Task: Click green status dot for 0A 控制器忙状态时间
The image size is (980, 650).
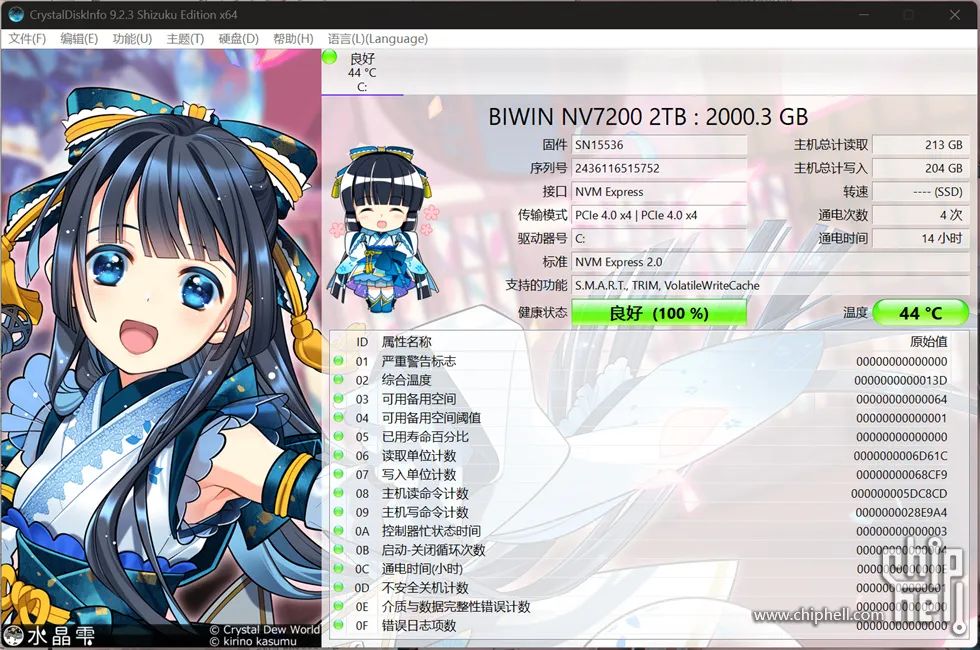Action: click(x=339, y=531)
